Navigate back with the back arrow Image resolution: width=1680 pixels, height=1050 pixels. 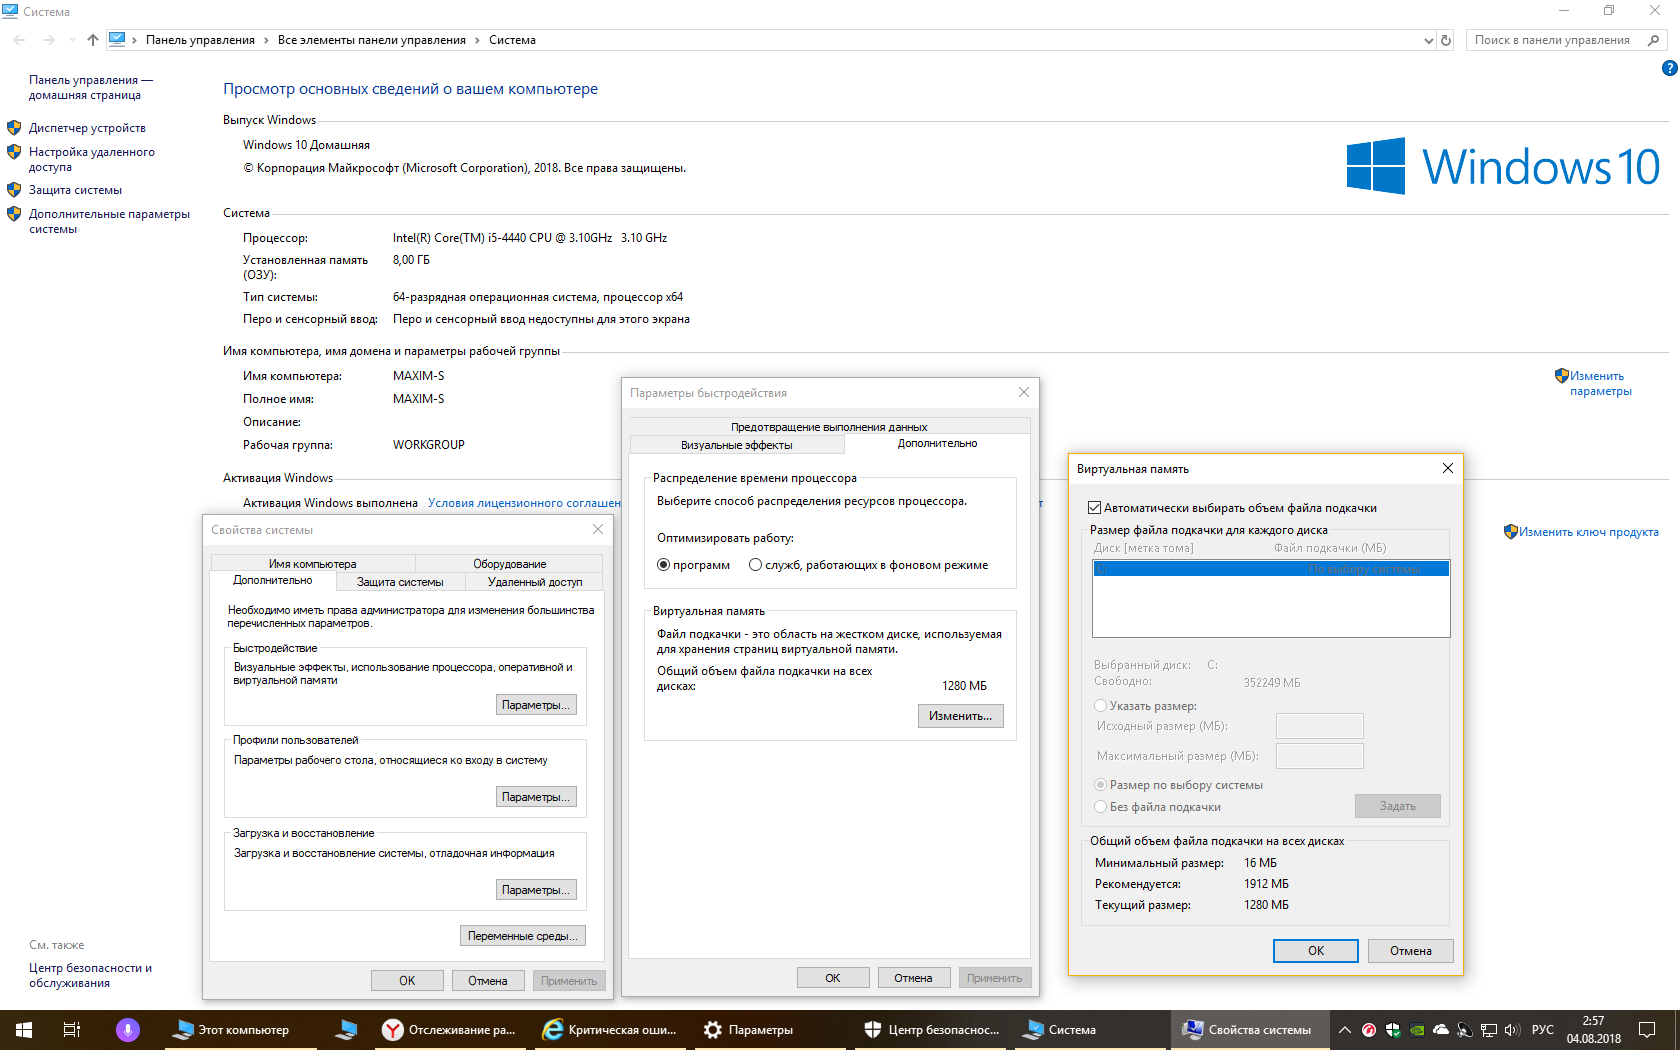20,40
